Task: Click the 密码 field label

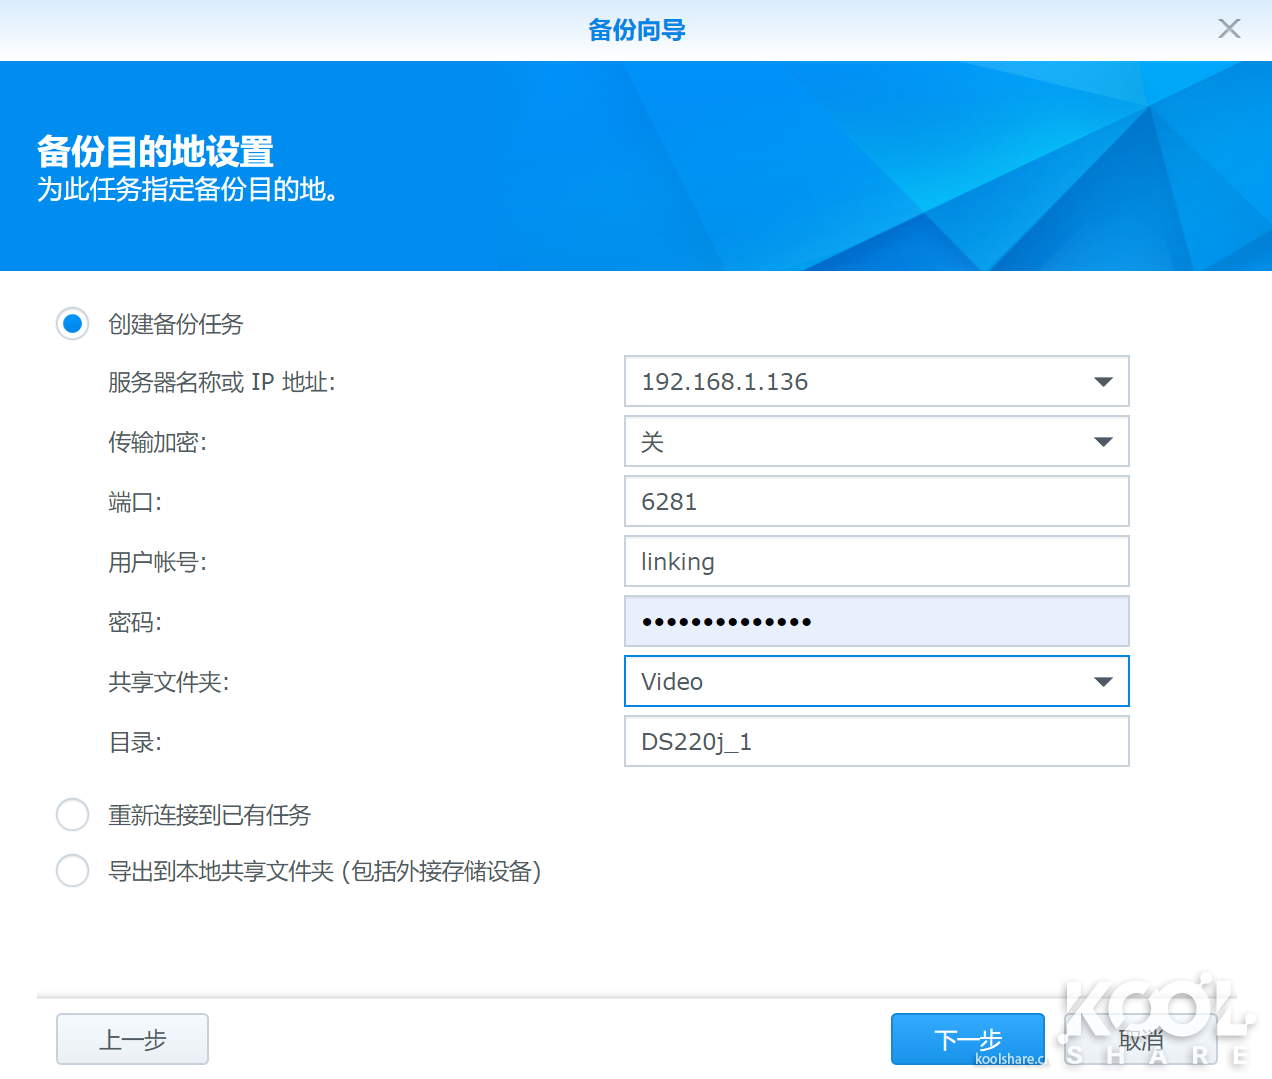Action: coord(135,623)
